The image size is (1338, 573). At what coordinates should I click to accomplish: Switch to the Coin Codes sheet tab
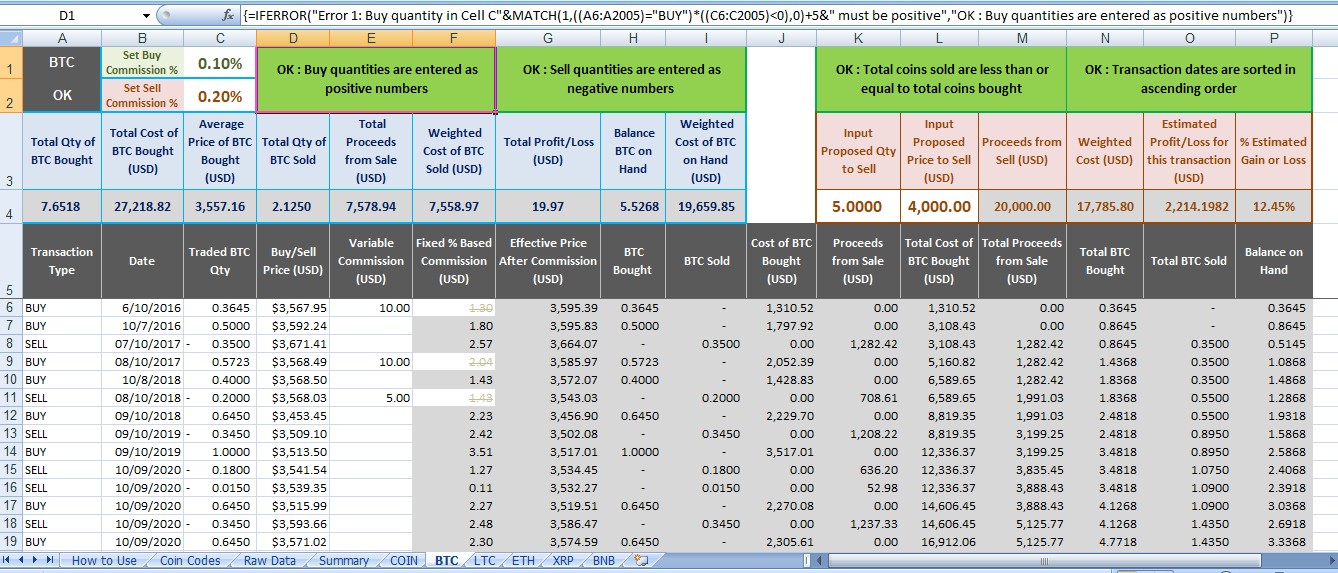[x=190, y=561]
